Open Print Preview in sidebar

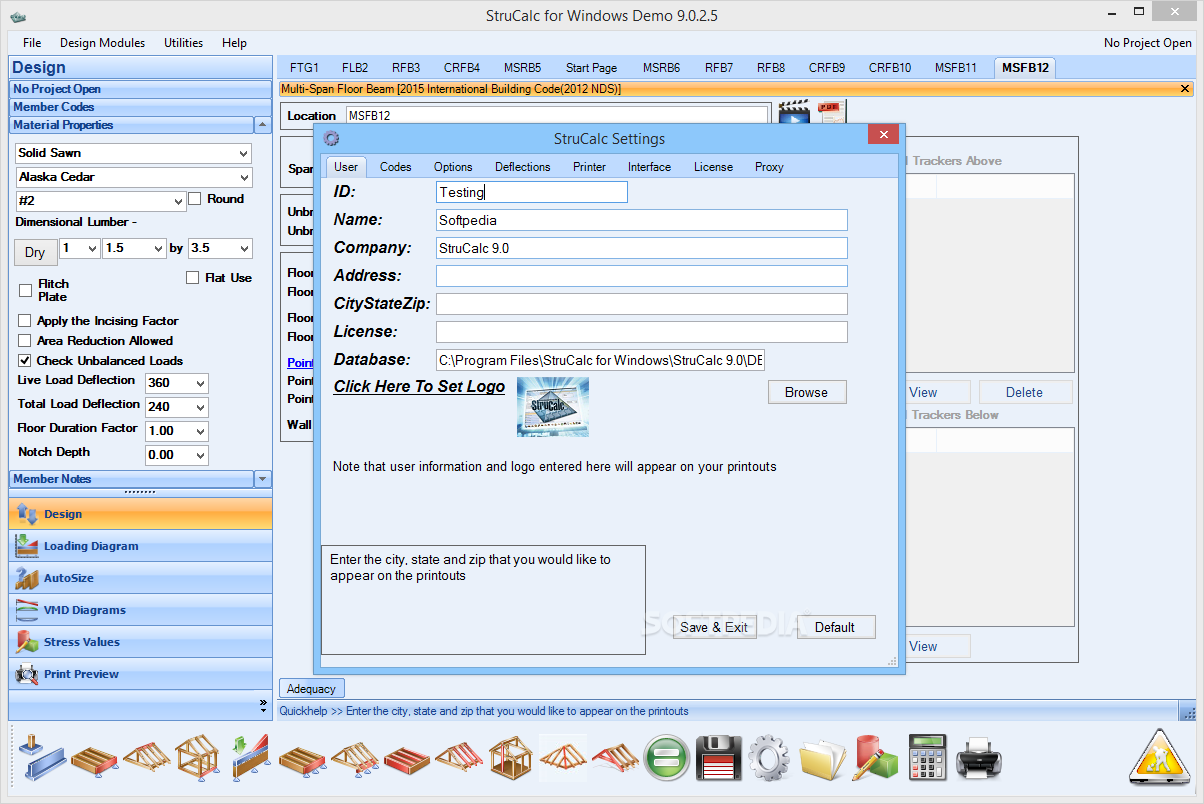pyautogui.click(x=140, y=674)
